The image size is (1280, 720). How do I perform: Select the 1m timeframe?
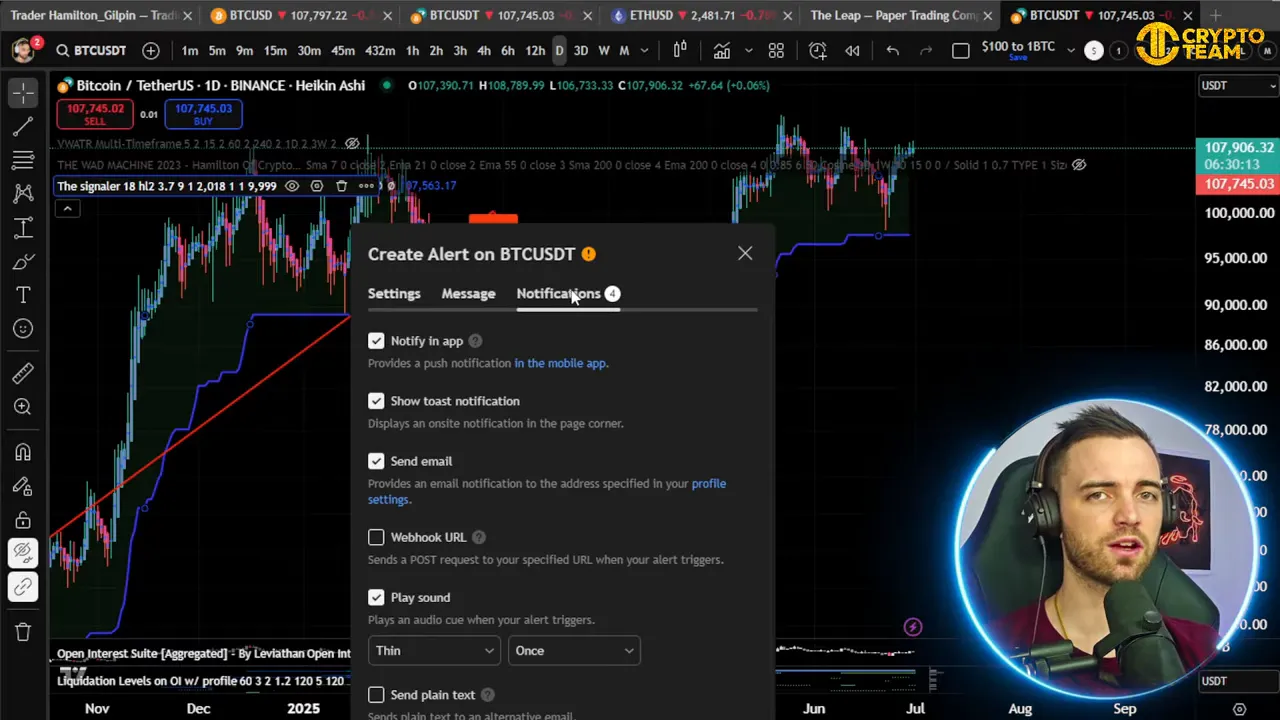[x=190, y=51]
